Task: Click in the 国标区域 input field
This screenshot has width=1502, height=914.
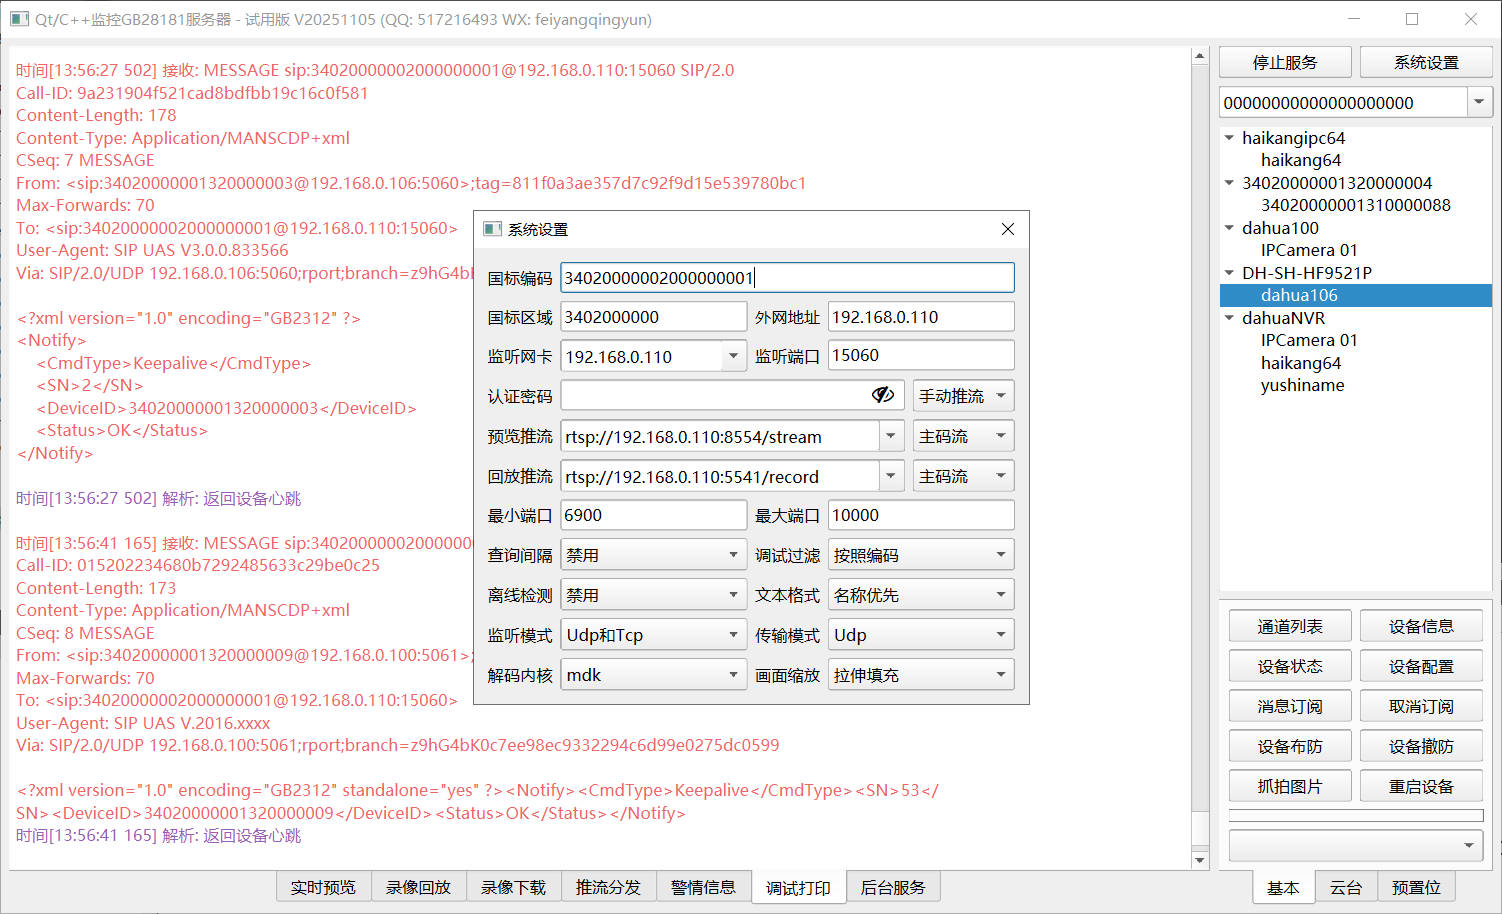Action: point(654,317)
